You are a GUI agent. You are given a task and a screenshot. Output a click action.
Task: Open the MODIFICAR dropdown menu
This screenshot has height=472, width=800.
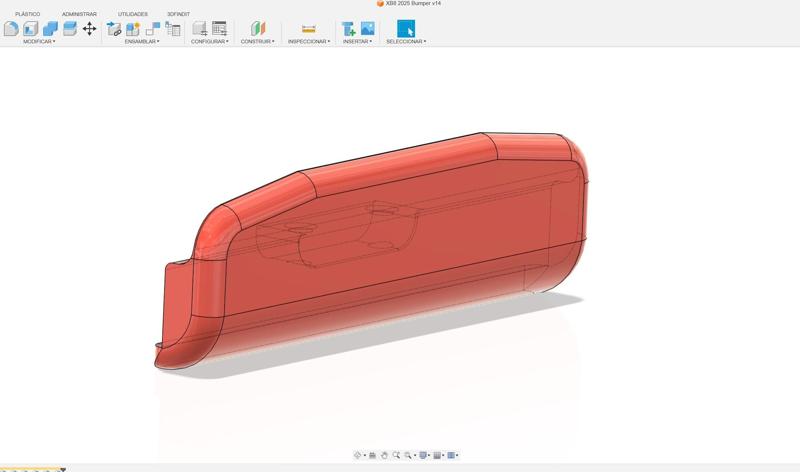click(39, 41)
